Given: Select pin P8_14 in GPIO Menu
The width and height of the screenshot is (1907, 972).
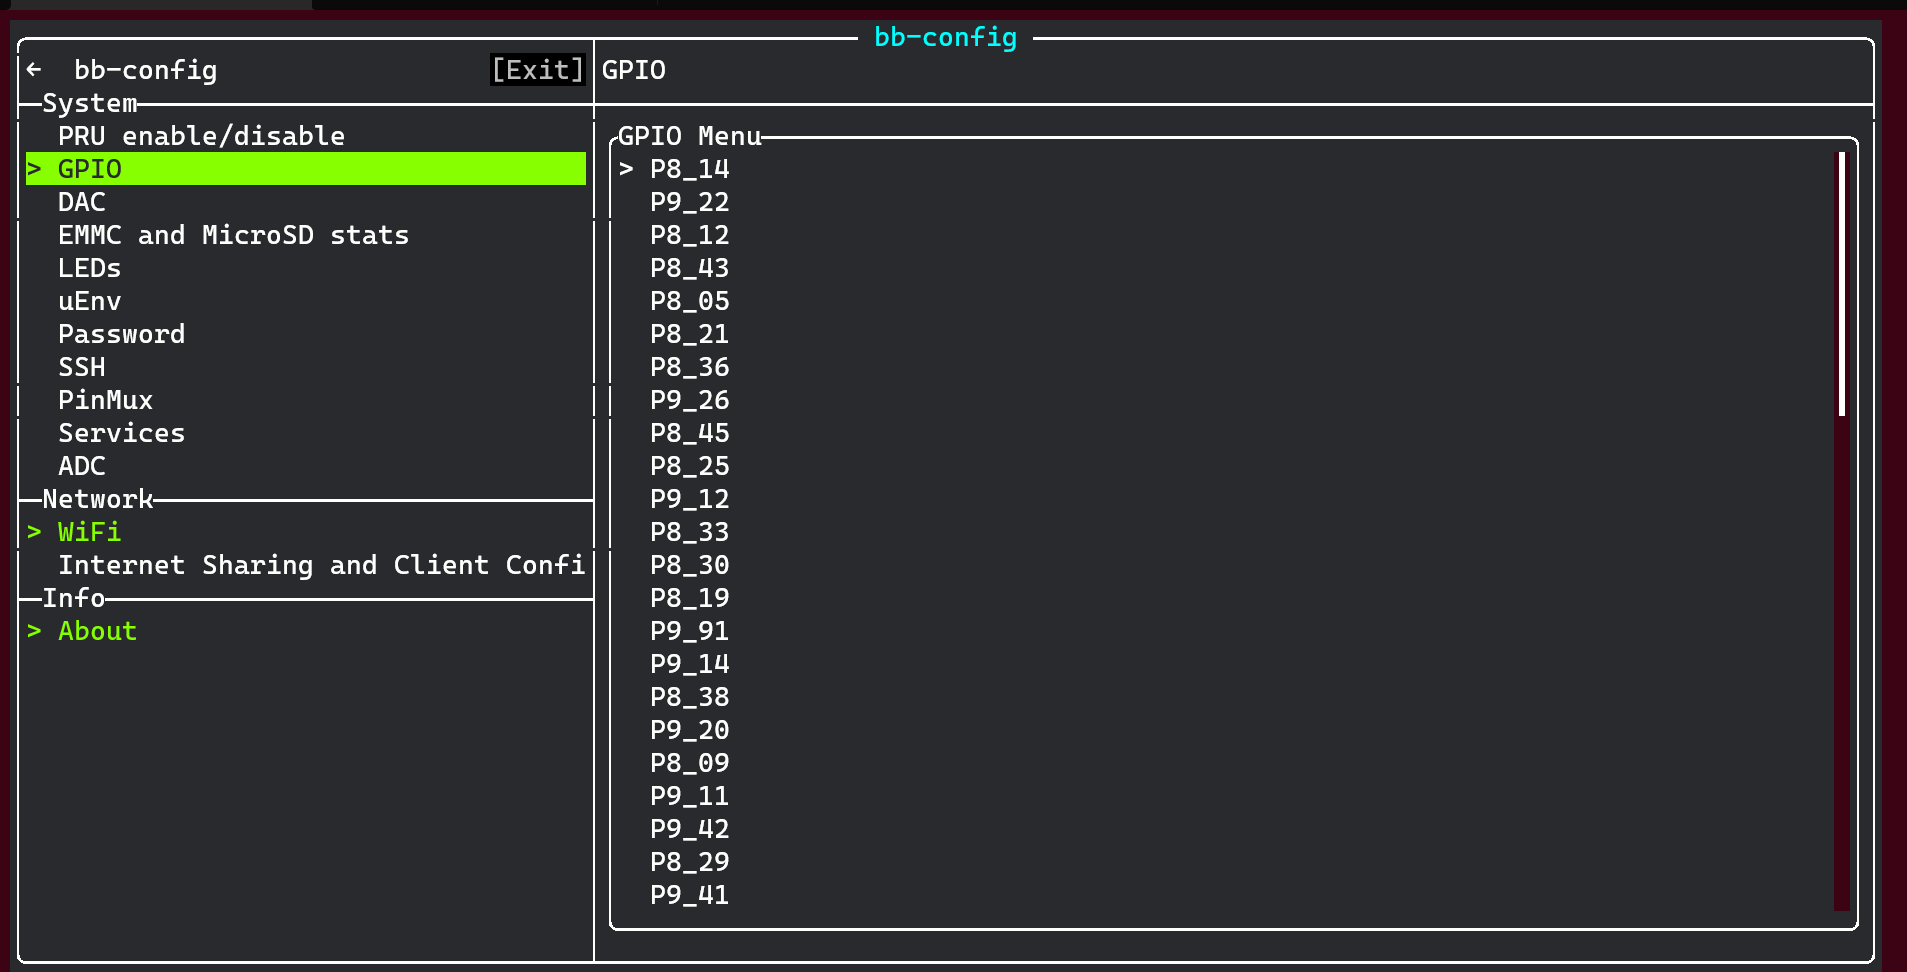Looking at the screenshot, I should (689, 169).
